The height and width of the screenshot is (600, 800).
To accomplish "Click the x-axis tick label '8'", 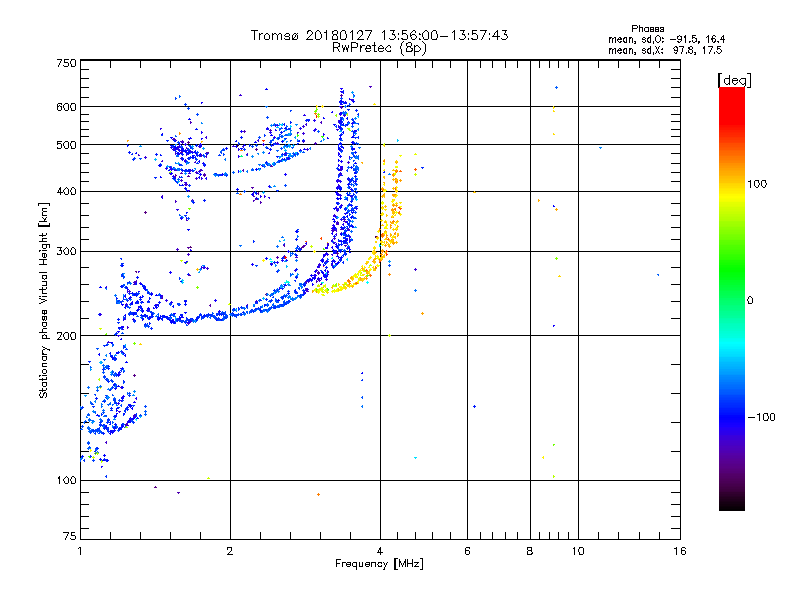I will [x=530, y=551].
